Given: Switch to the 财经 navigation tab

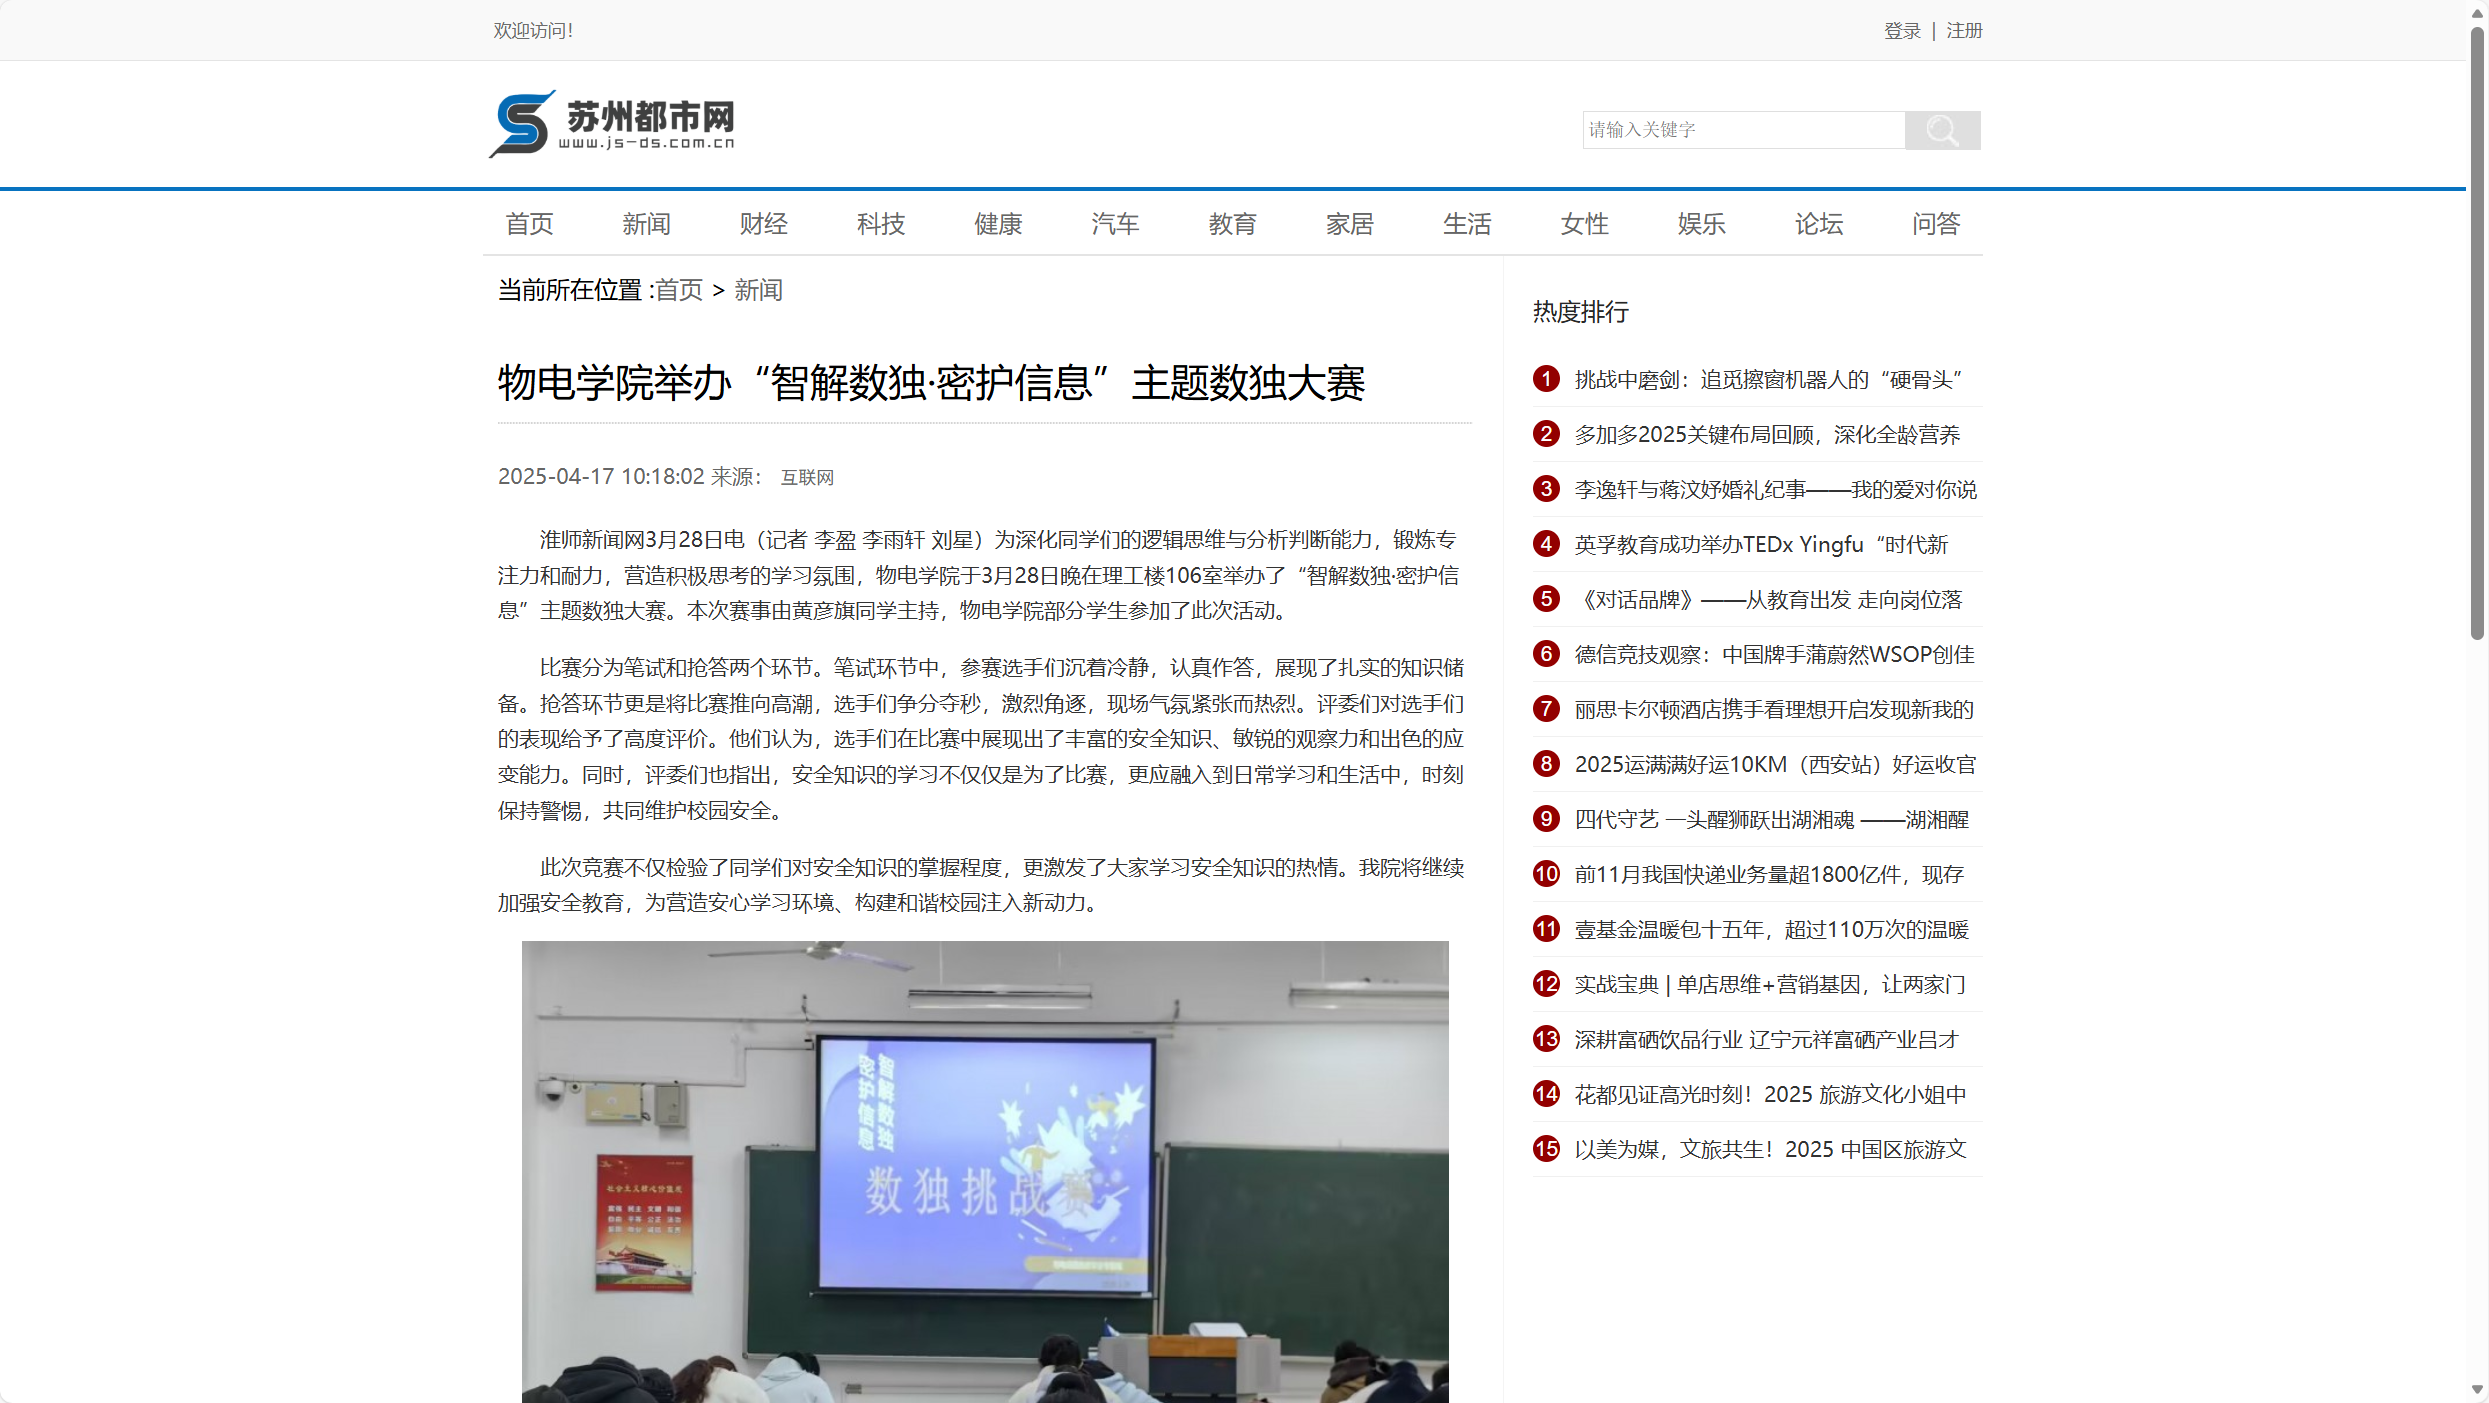Looking at the screenshot, I should point(763,224).
